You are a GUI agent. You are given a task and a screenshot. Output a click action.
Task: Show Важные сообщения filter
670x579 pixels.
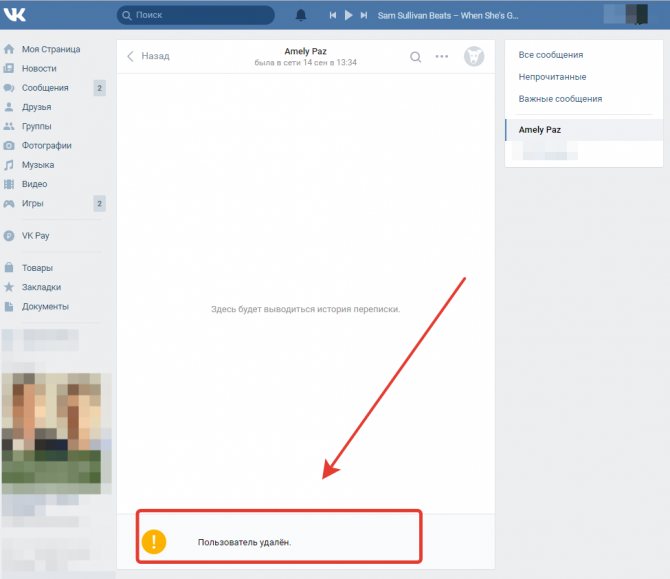point(560,99)
